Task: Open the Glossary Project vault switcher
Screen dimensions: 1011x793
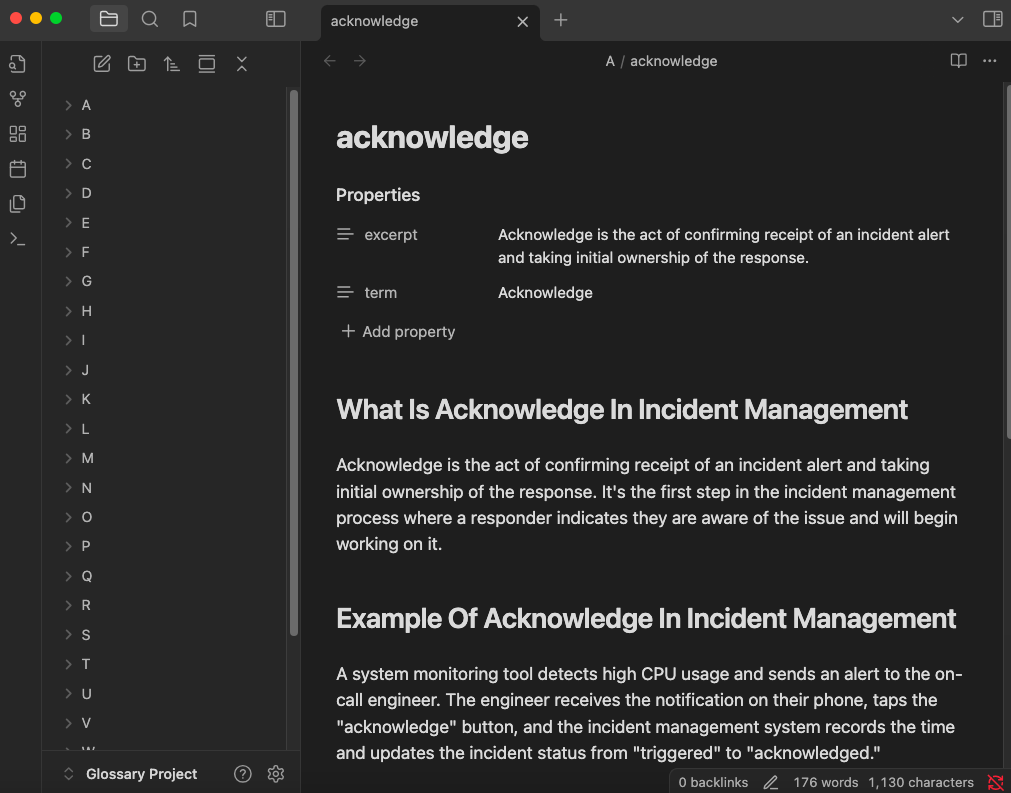Action: coord(130,774)
